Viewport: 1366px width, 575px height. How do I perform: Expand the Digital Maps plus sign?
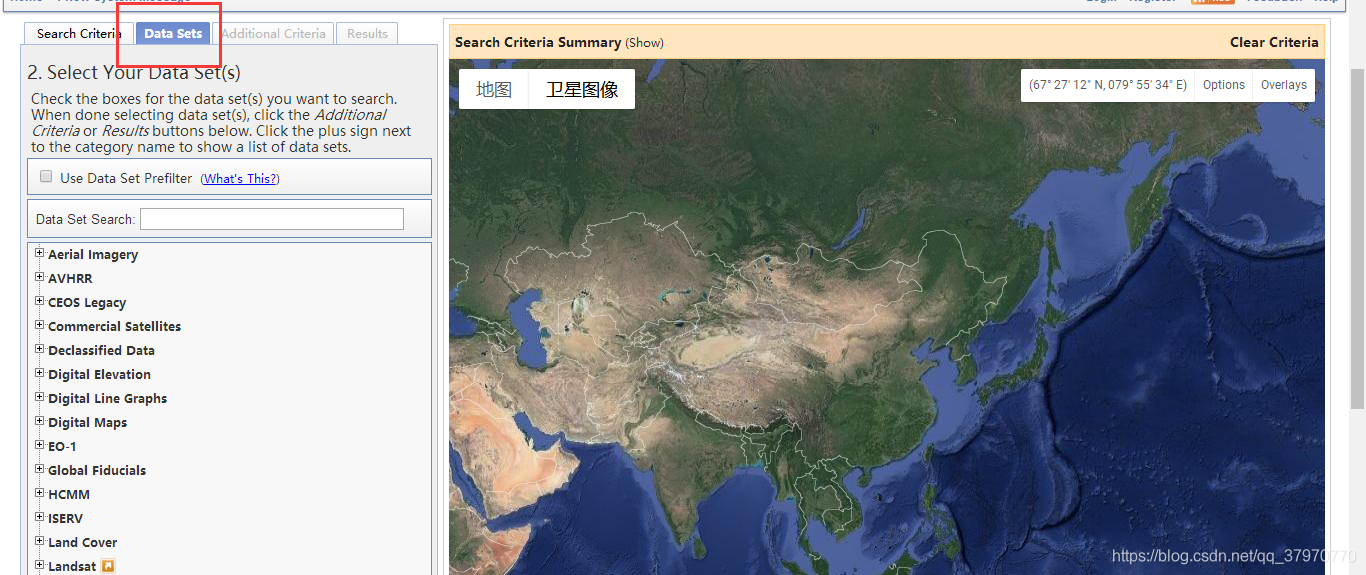click(x=40, y=421)
